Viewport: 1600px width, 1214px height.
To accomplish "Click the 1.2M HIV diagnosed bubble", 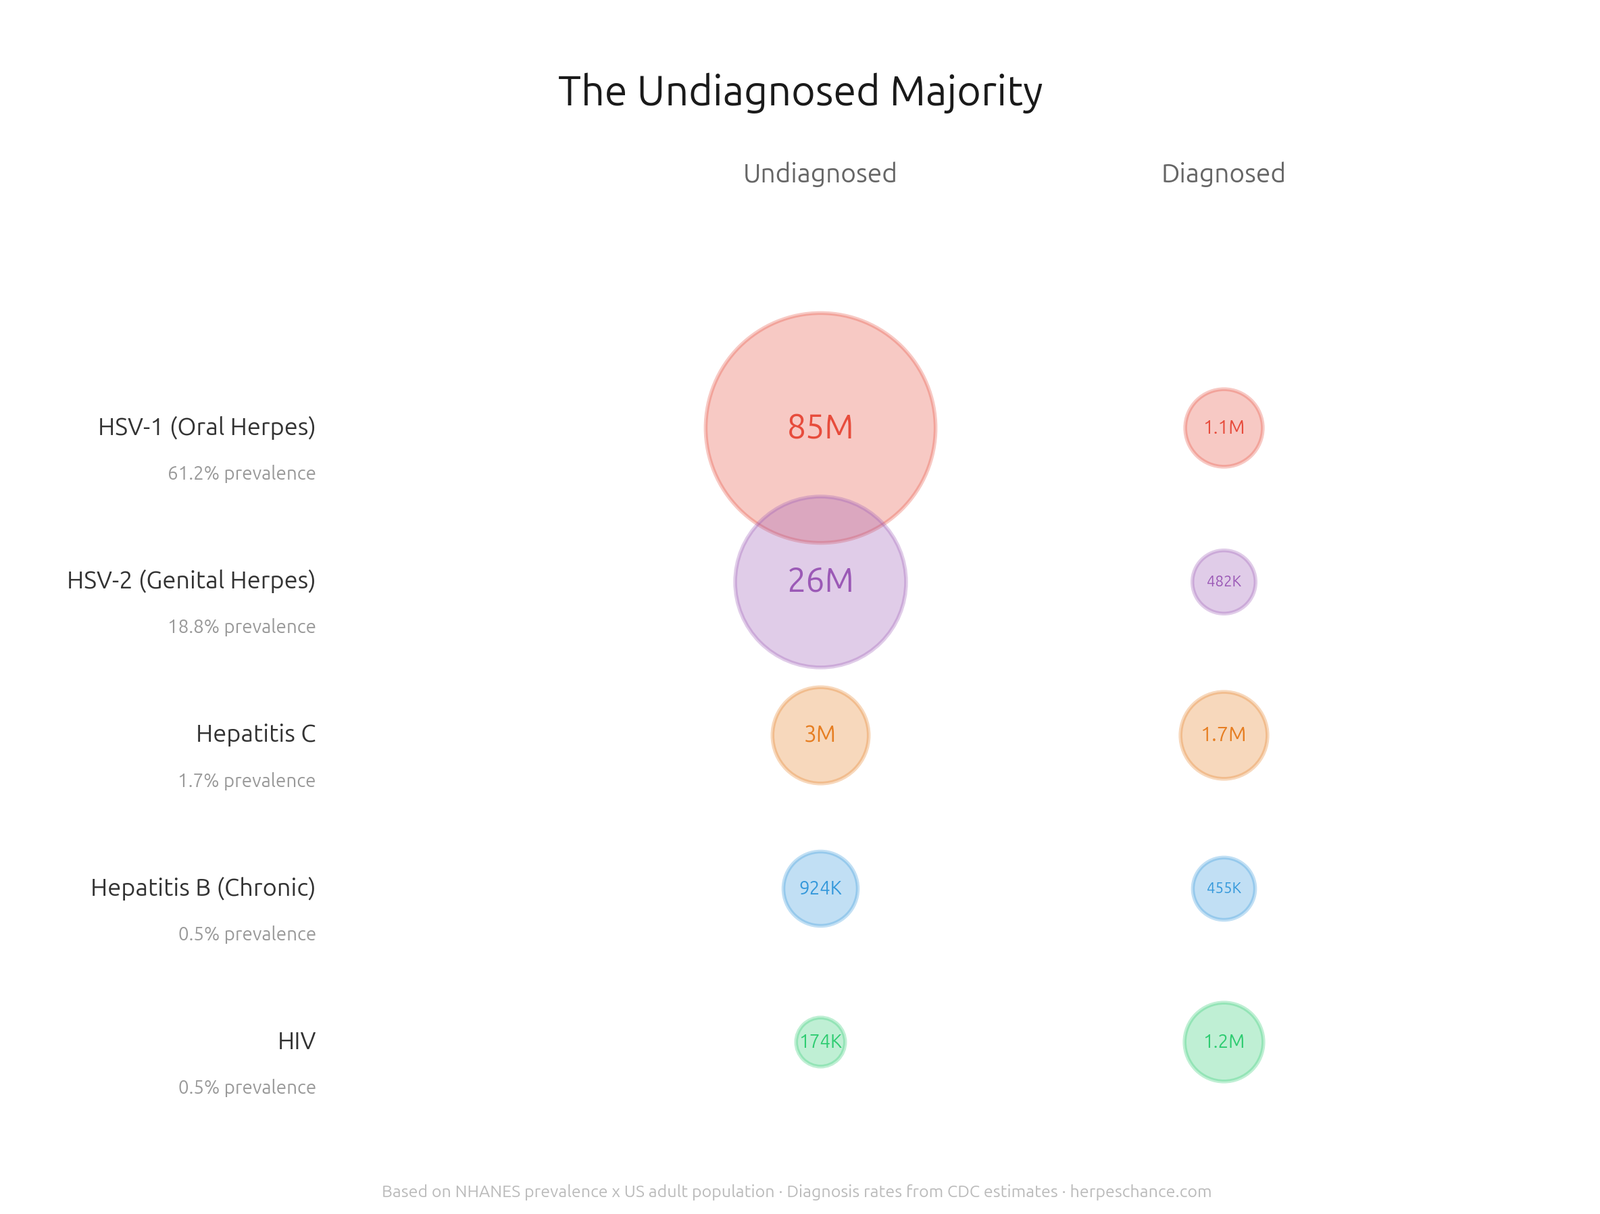I will 1223,1042.
